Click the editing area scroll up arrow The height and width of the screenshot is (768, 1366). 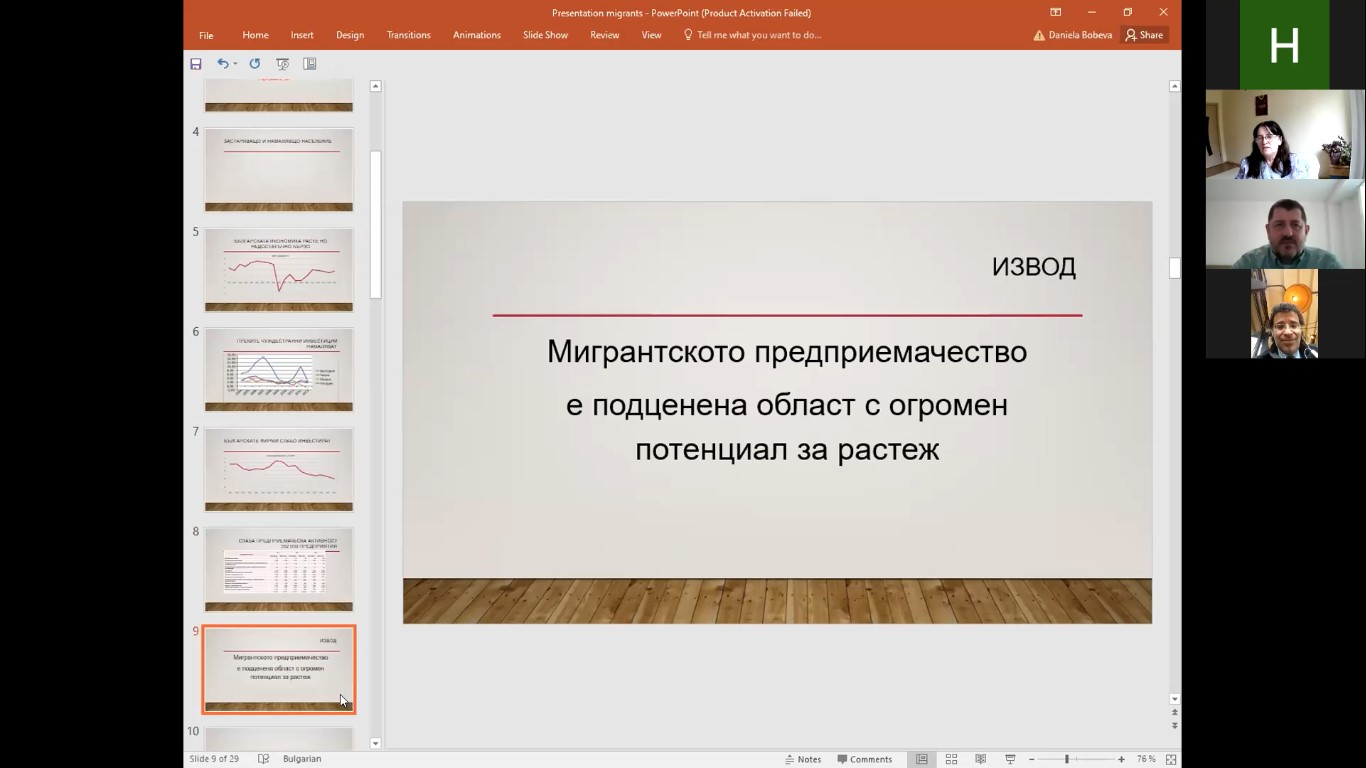[1175, 86]
